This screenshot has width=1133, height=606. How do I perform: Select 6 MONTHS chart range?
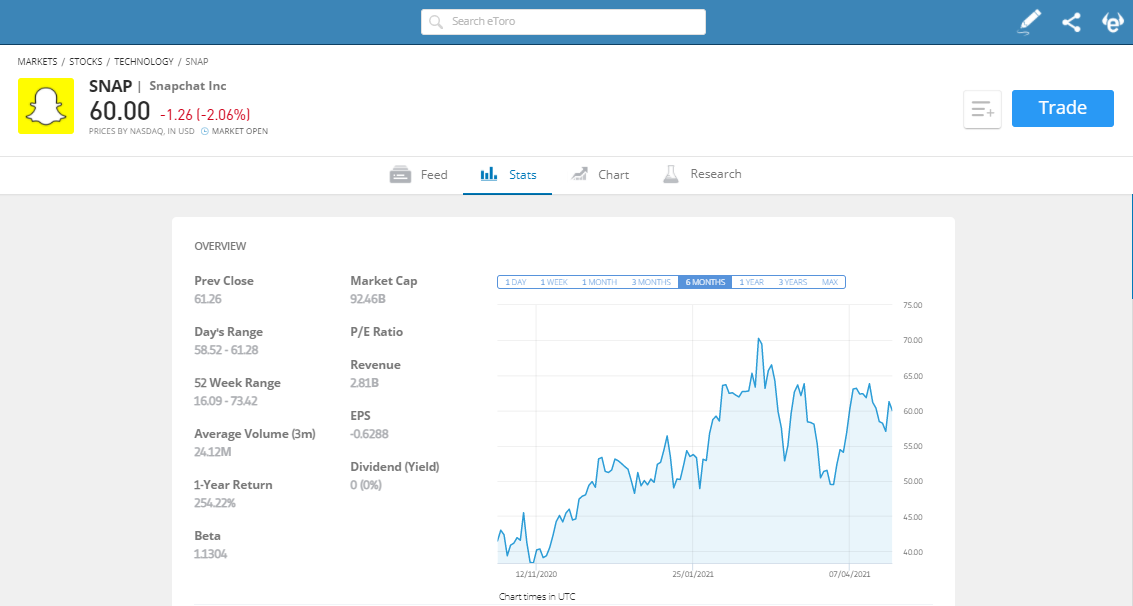click(x=705, y=282)
